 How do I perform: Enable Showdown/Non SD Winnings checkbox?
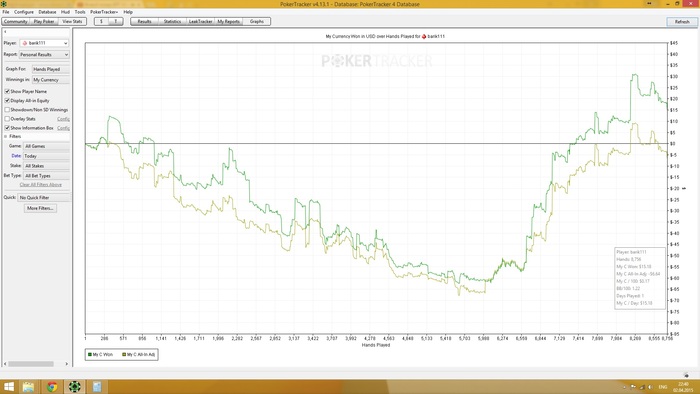[x=7, y=109]
